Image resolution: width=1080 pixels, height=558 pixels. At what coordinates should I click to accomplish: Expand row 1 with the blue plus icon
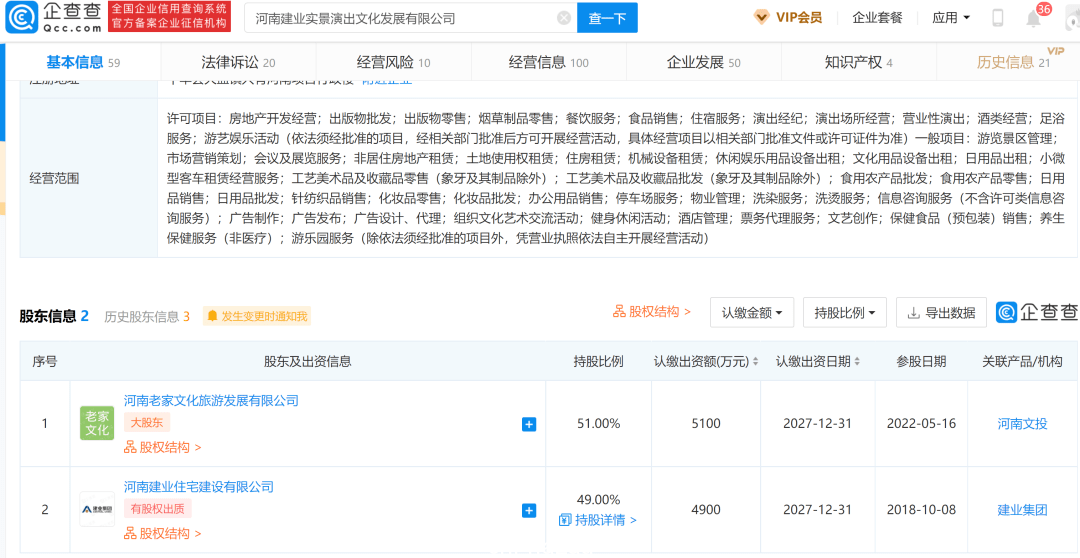529,424
